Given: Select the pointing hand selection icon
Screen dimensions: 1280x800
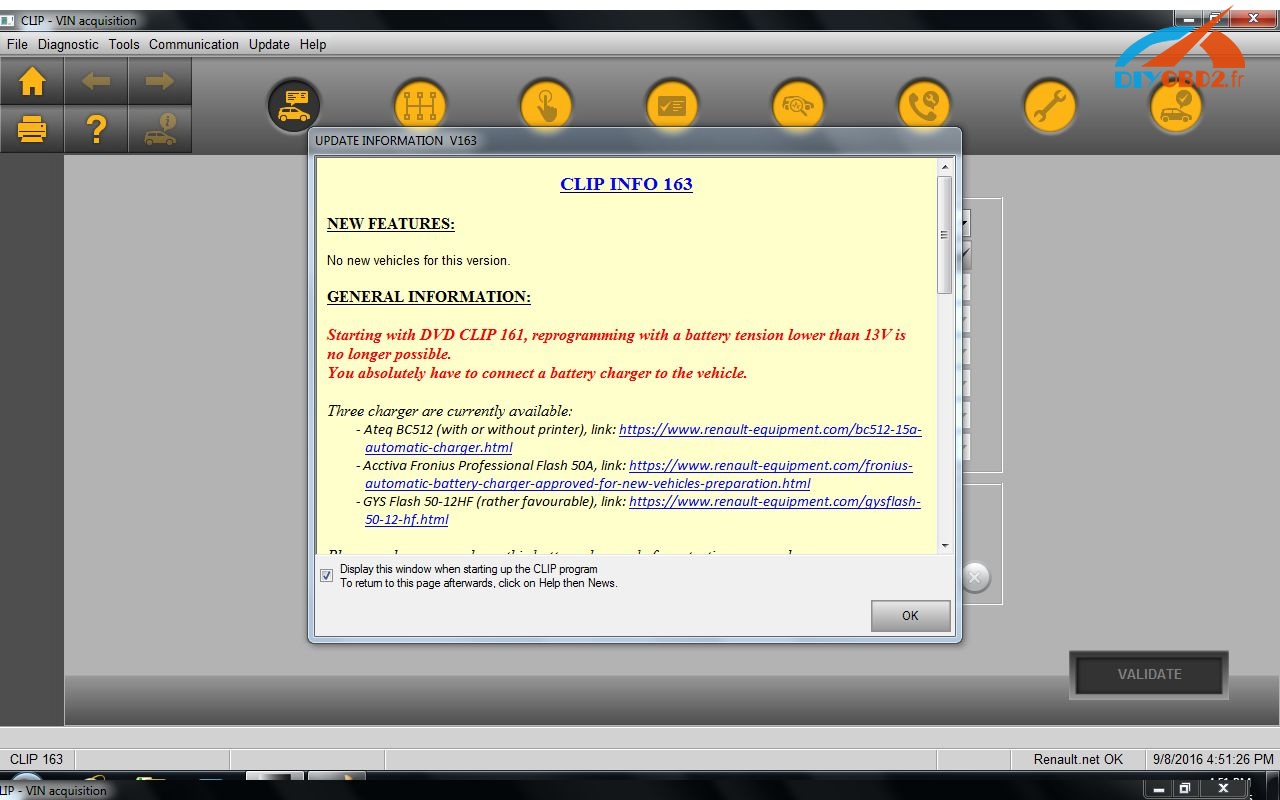Looking at the screenshot, I should pyautogui.click(x=545, y=104).
